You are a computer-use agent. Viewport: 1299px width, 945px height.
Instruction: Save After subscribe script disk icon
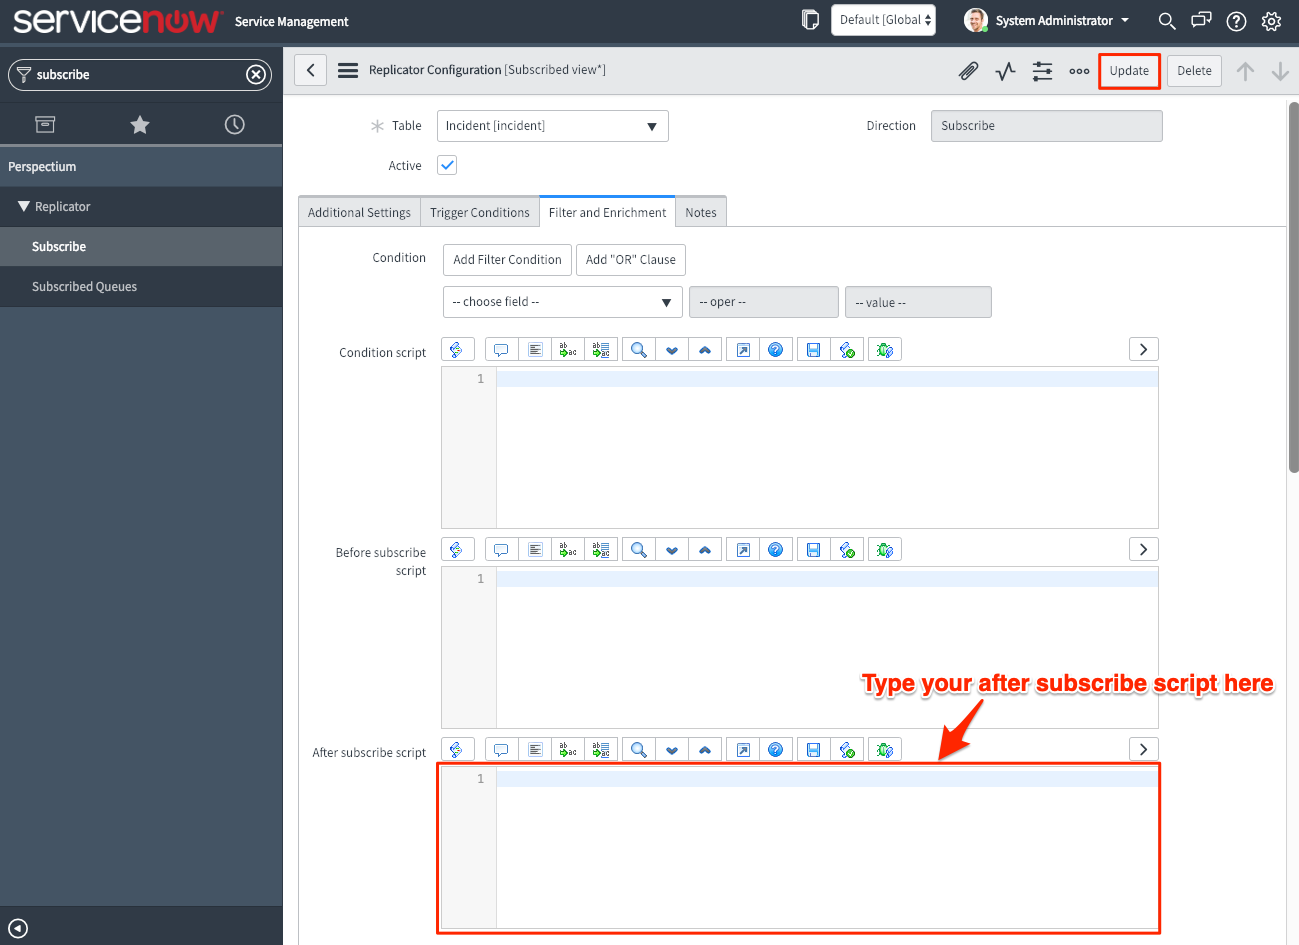coord(813,749)
